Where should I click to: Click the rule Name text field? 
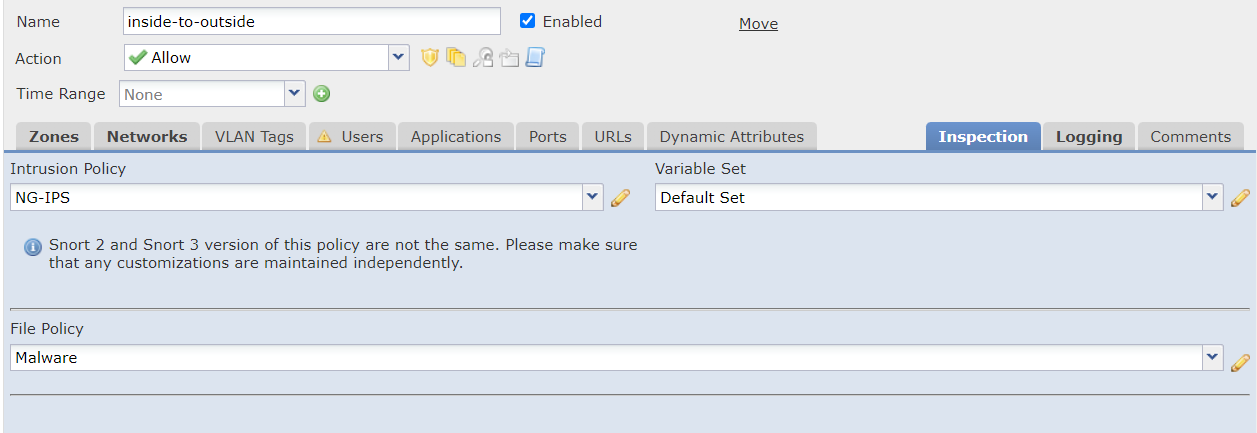click(311, 21)
